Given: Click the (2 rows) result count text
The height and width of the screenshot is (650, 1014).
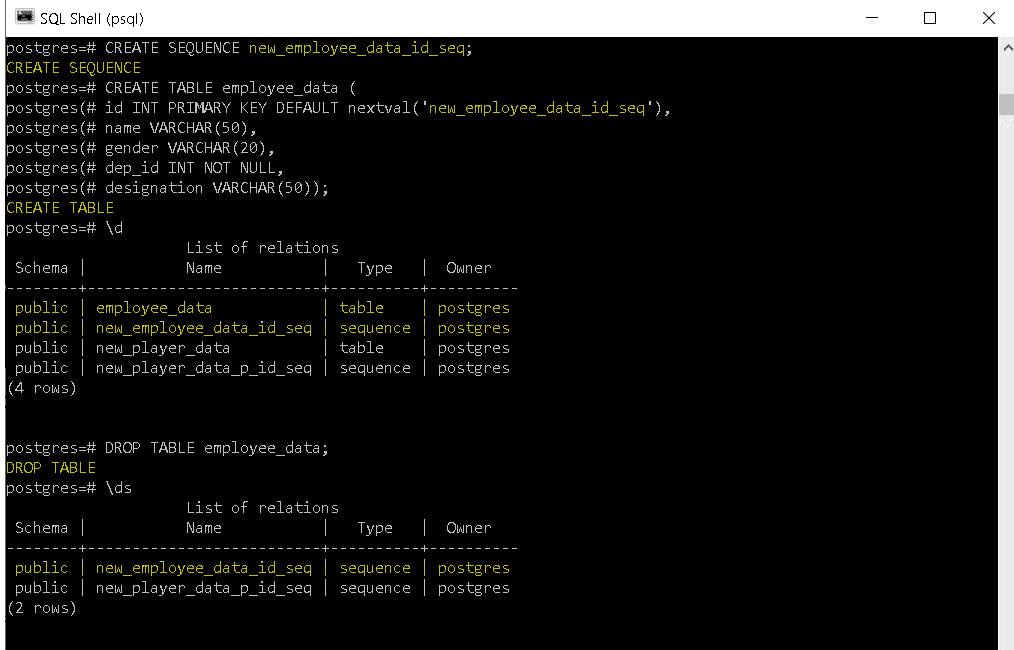Looking at the screenshot, I should click(42, 607).
